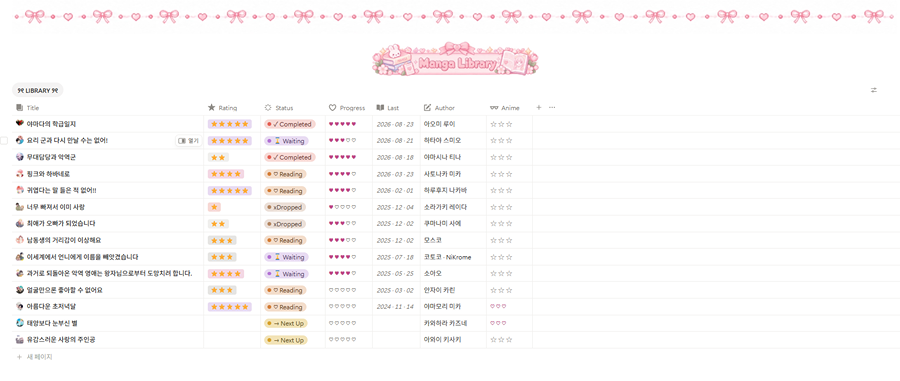Click the pink hearts Anime cell of 아름다운 초저녁달
This screenshot has height=381, width=900.
pyautogui.click(x=498, y=307)
